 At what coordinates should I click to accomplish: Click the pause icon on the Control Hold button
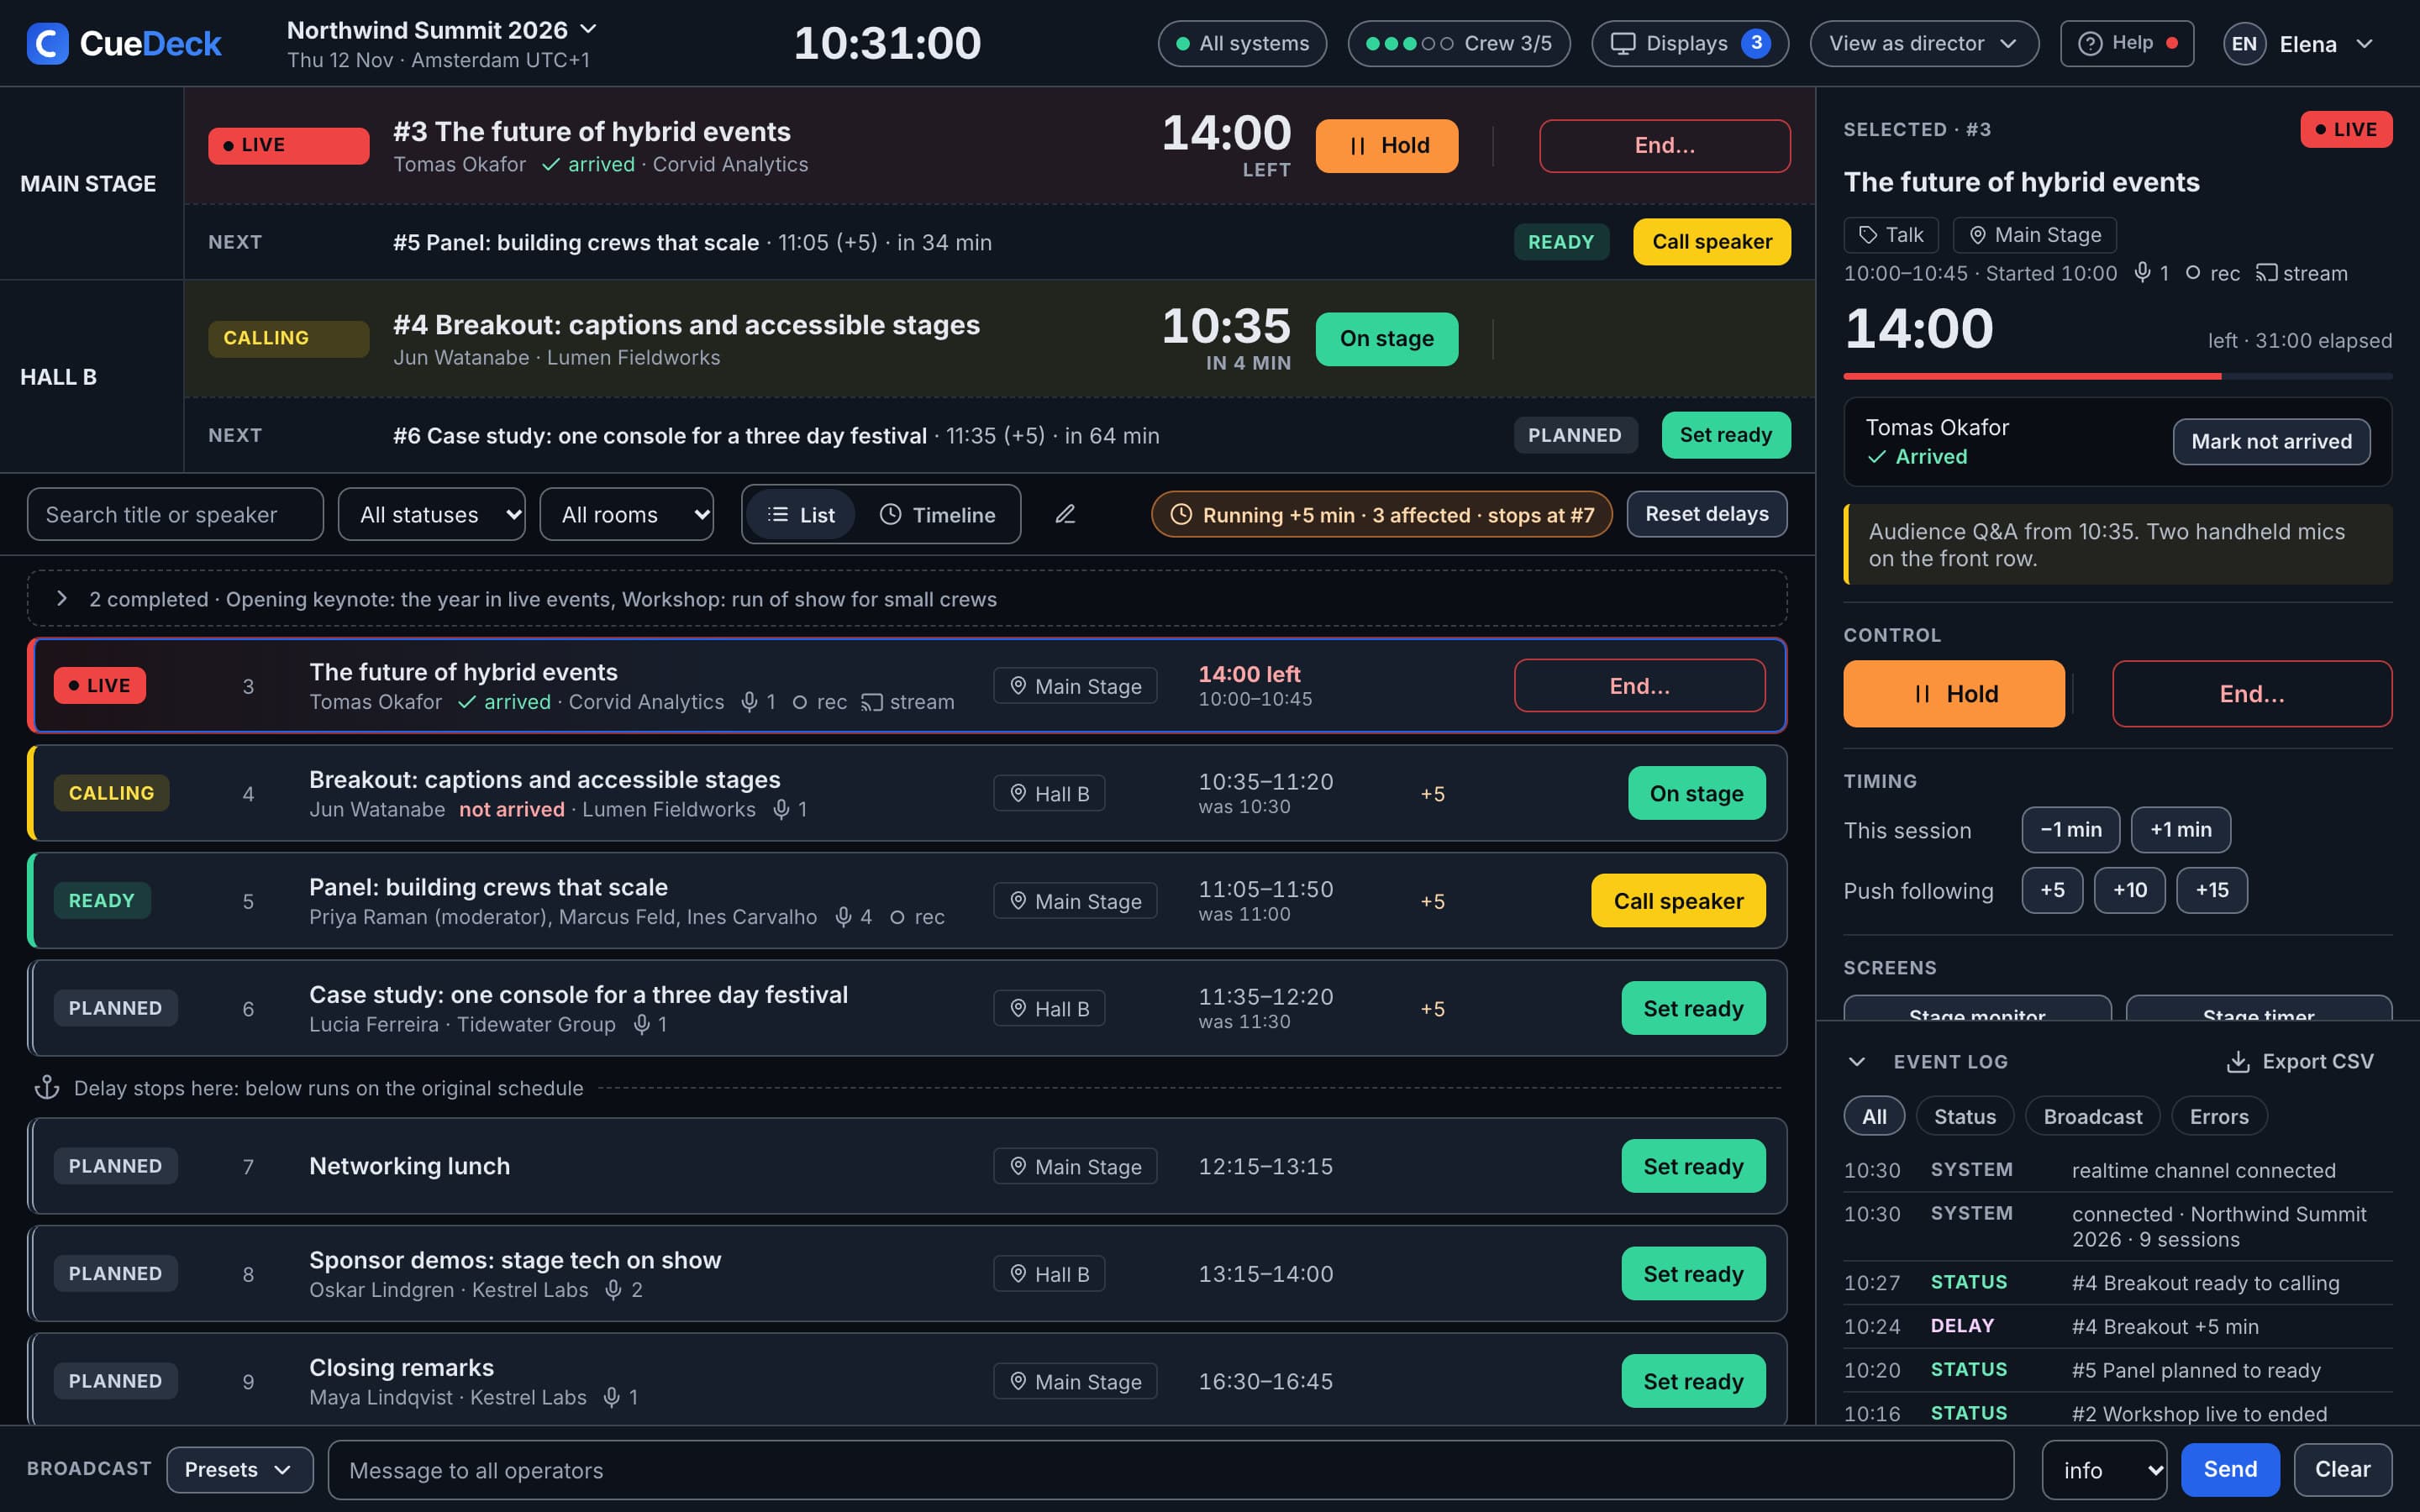(1921, 694)
